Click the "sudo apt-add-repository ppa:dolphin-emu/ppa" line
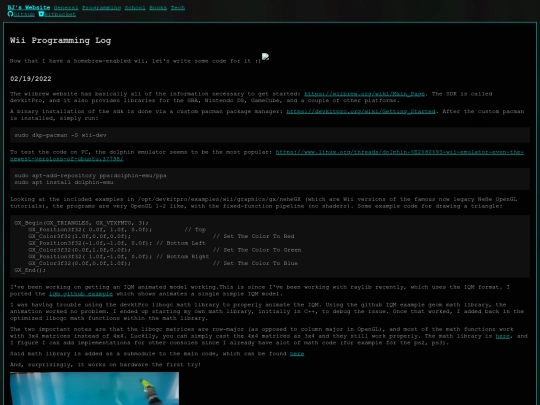This screenshot has width=540, height=405. (90, 175)
